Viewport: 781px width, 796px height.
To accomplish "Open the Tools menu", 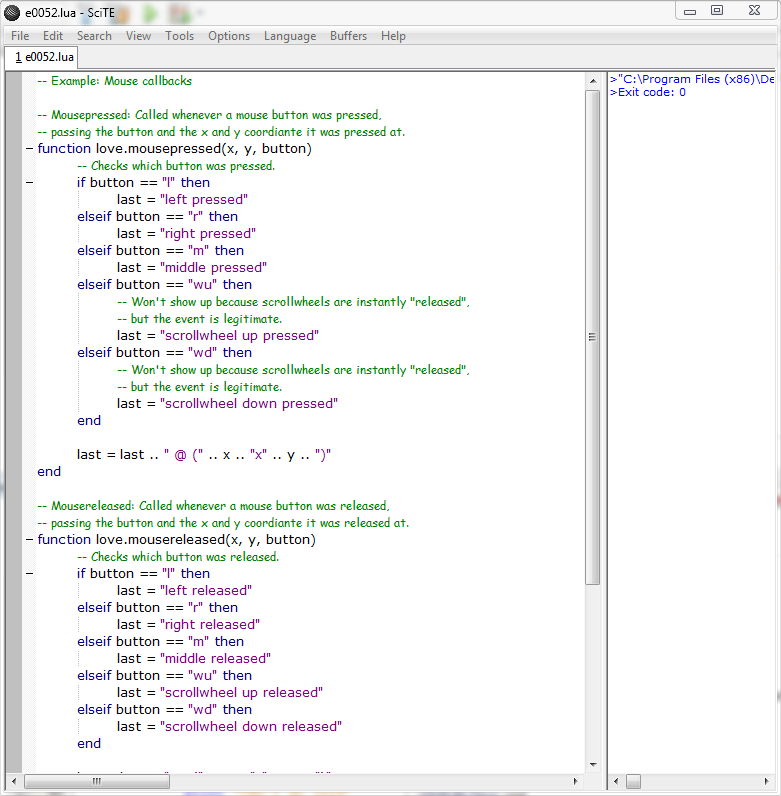I will [180, 36].
